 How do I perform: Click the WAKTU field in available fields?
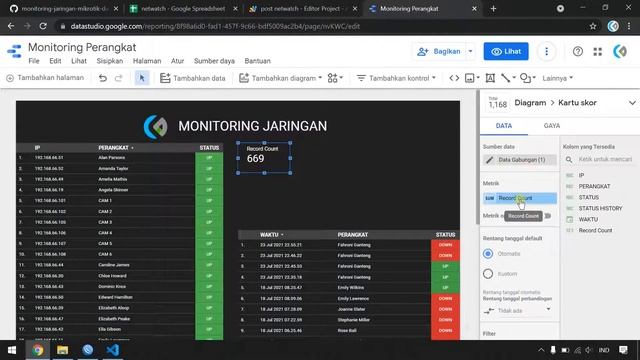click(588, 219)
